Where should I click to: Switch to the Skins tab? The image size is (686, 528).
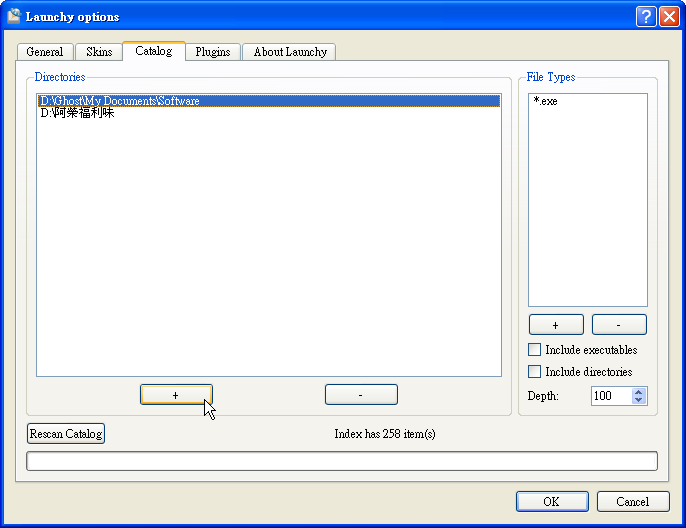[99, 52]
